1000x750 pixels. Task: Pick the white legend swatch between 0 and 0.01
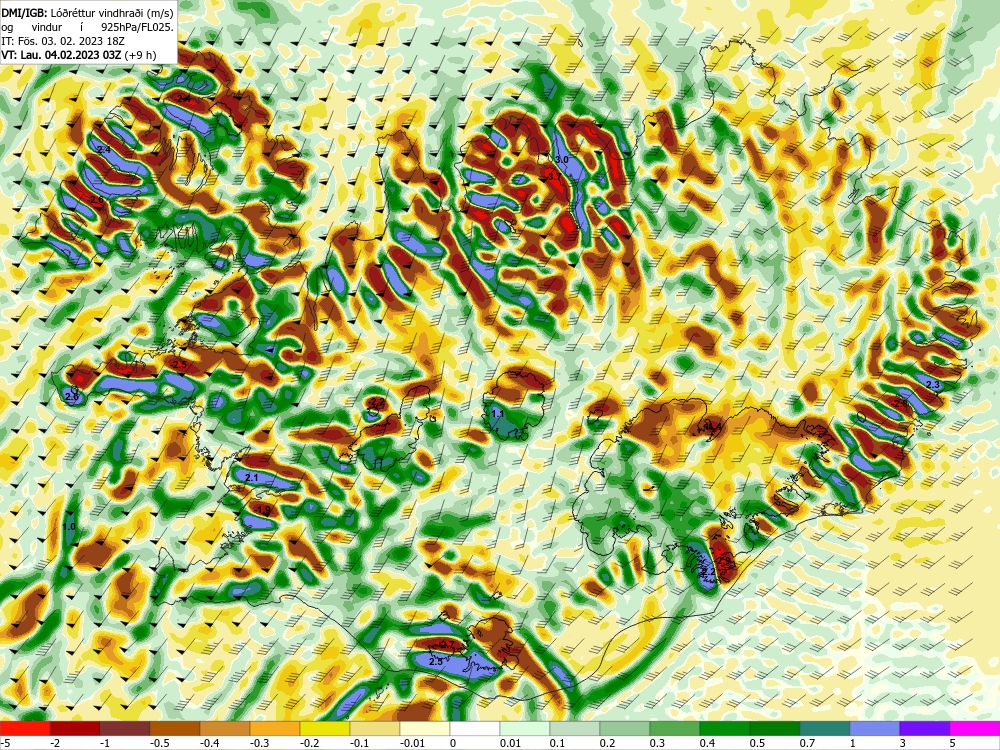coord(474,728)
